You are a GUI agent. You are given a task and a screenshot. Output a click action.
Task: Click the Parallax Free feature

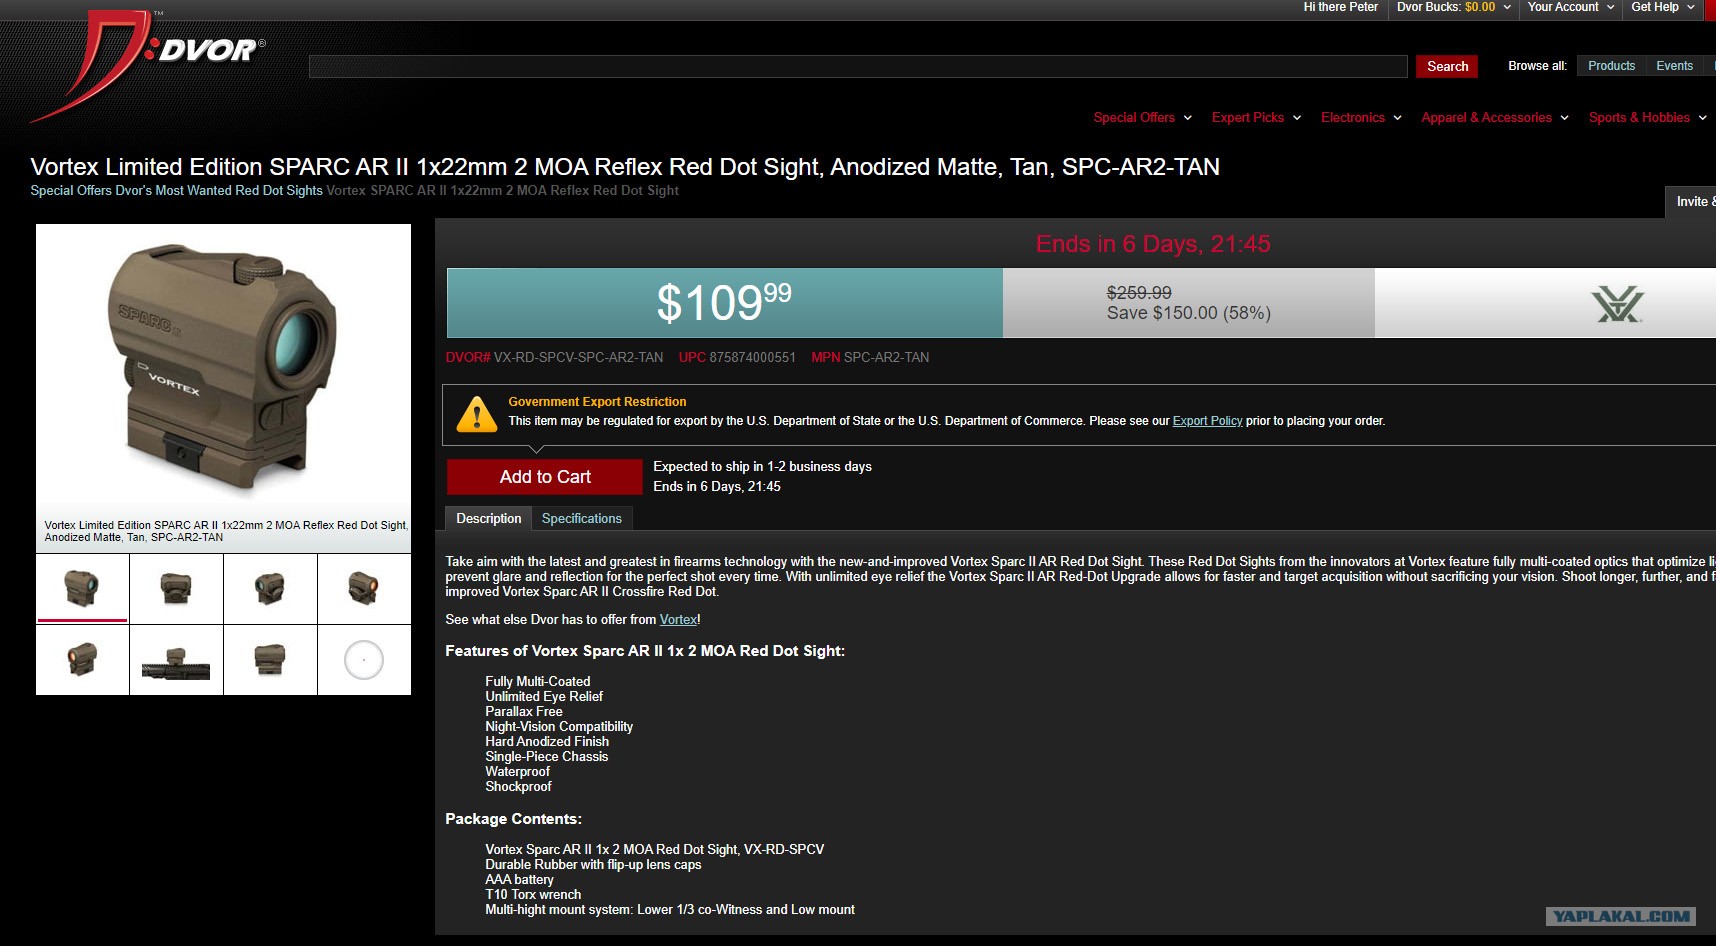524,712
